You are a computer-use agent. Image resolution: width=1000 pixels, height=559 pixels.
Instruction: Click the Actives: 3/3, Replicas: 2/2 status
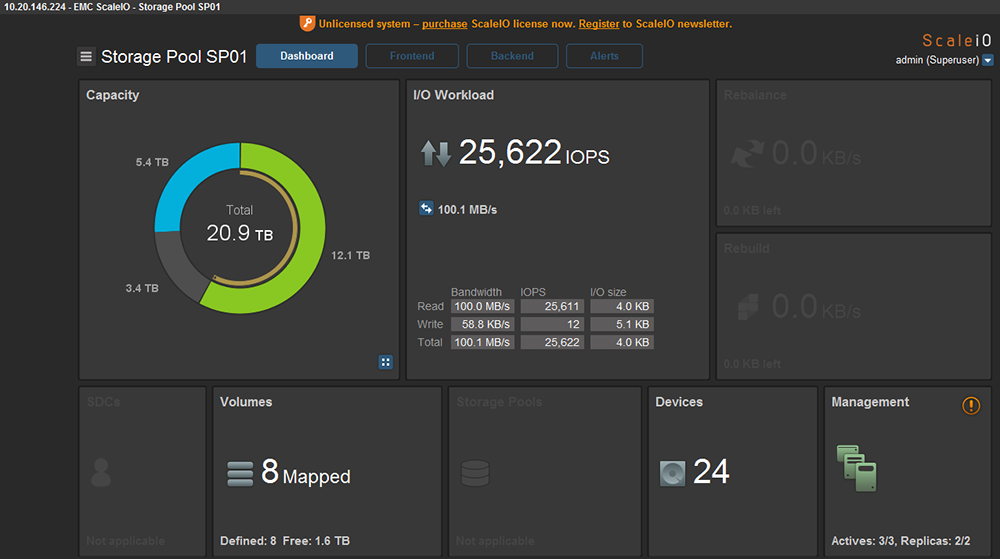[x=901, y=541]
